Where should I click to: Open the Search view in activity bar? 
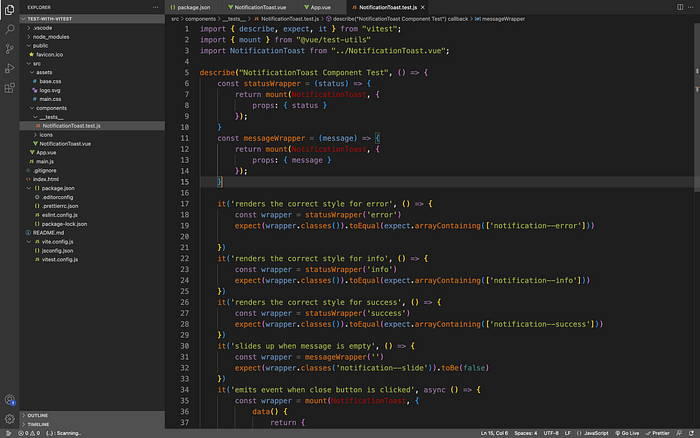pyautogui.click(x=9, y=29)
